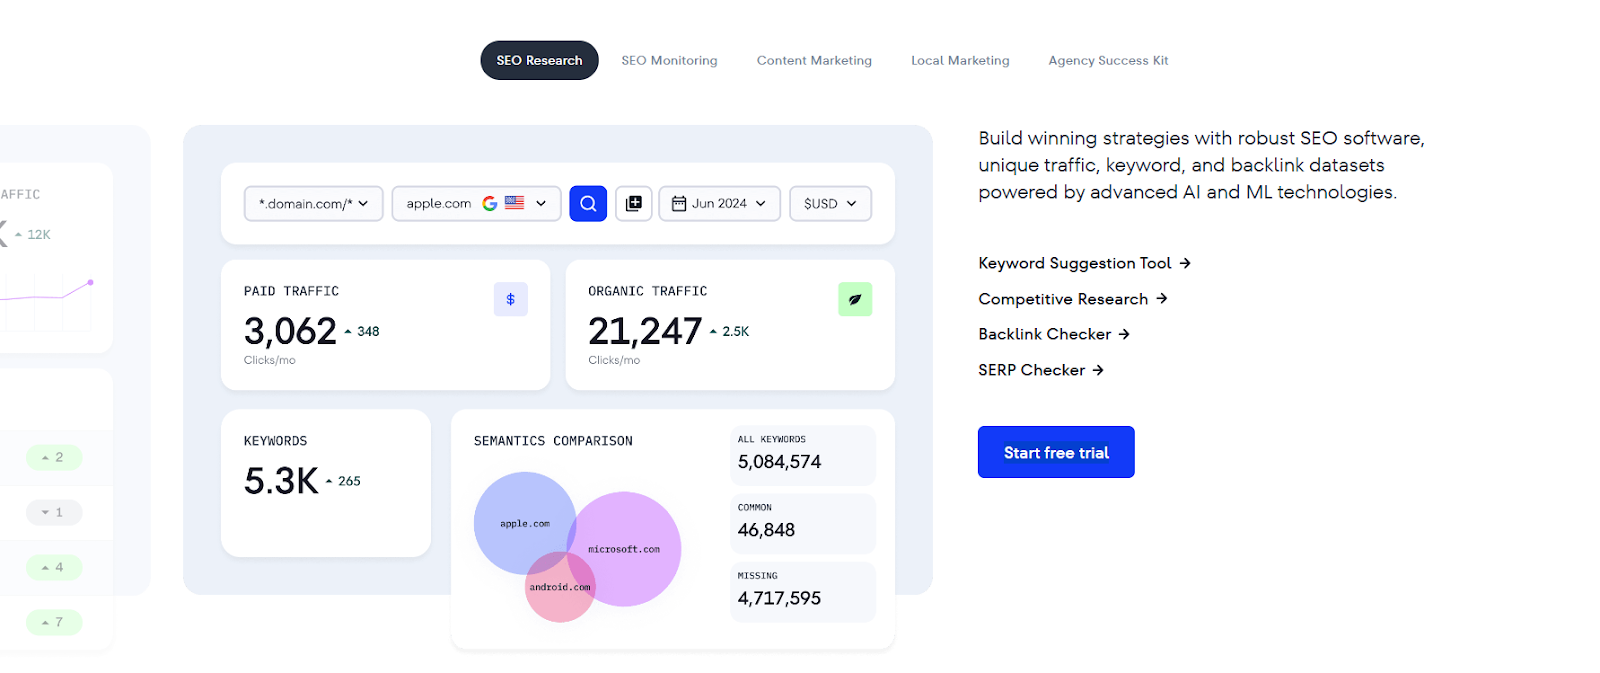Select the SEO Research tab
The height and width of the screenshot is (673, 1600).
point(539,60)
